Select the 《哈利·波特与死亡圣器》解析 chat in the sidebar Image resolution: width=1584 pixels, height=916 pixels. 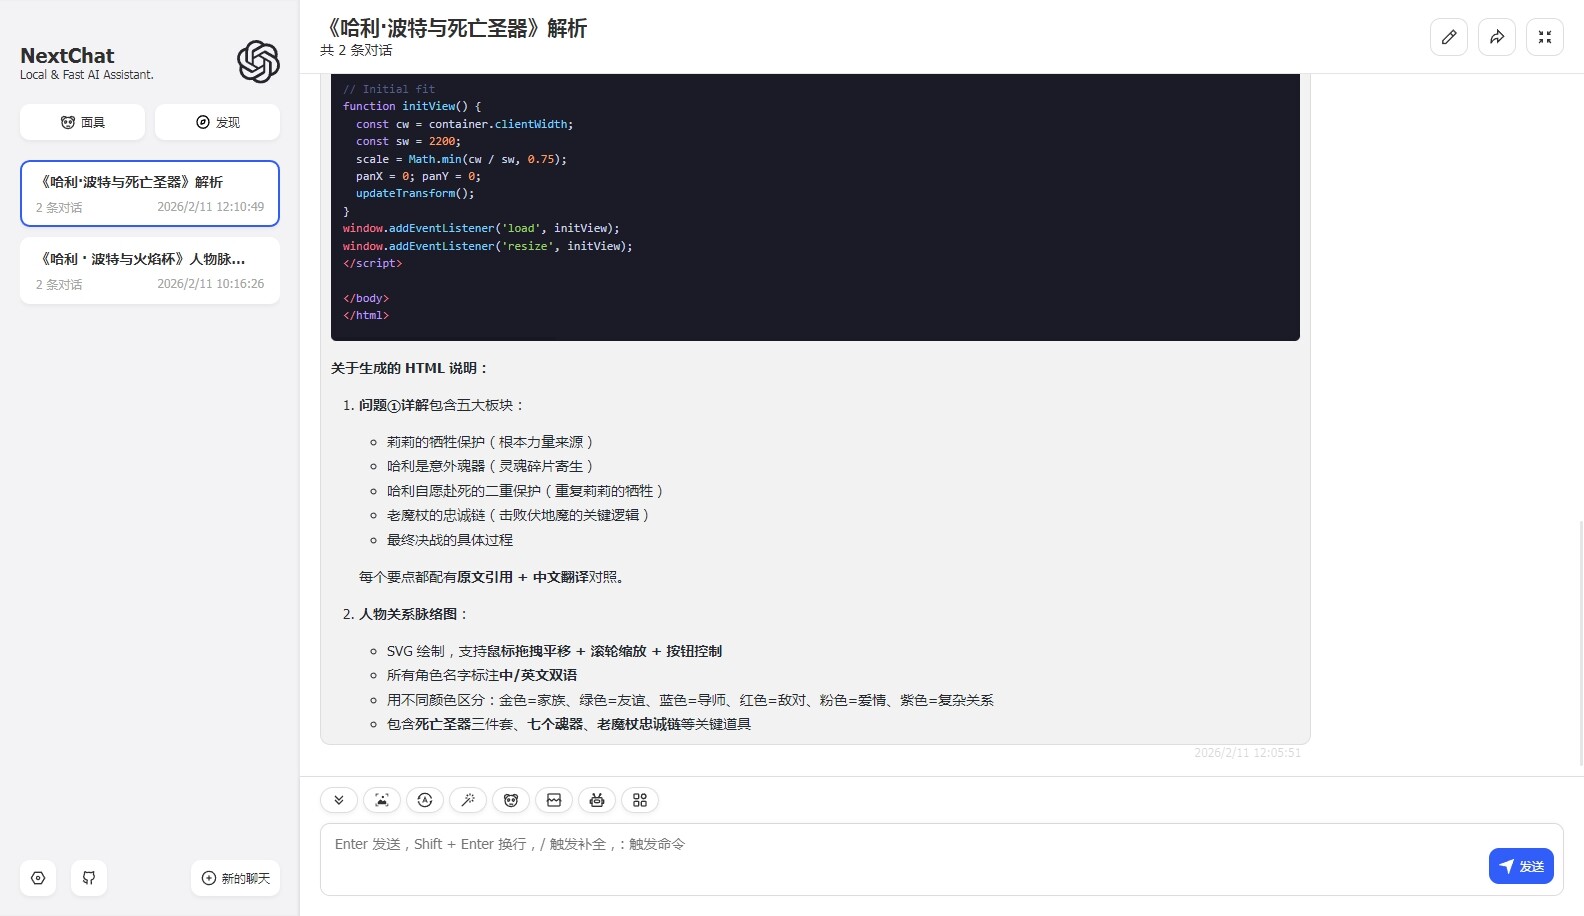click(150, 194)
